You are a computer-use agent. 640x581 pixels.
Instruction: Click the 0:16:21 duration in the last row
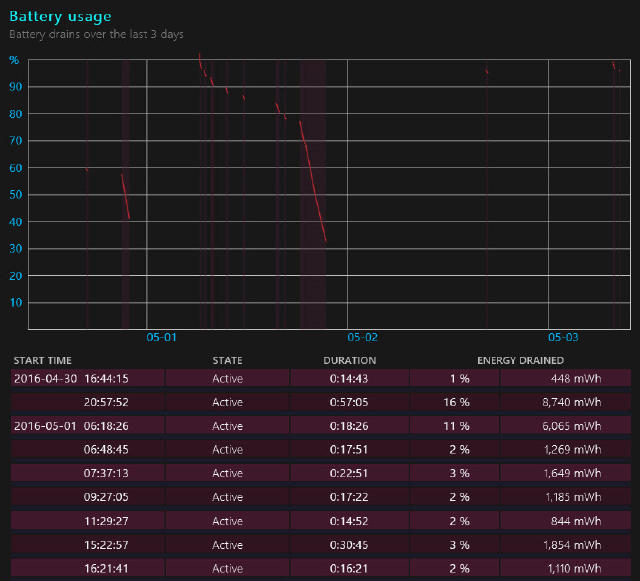pos(349,569)
